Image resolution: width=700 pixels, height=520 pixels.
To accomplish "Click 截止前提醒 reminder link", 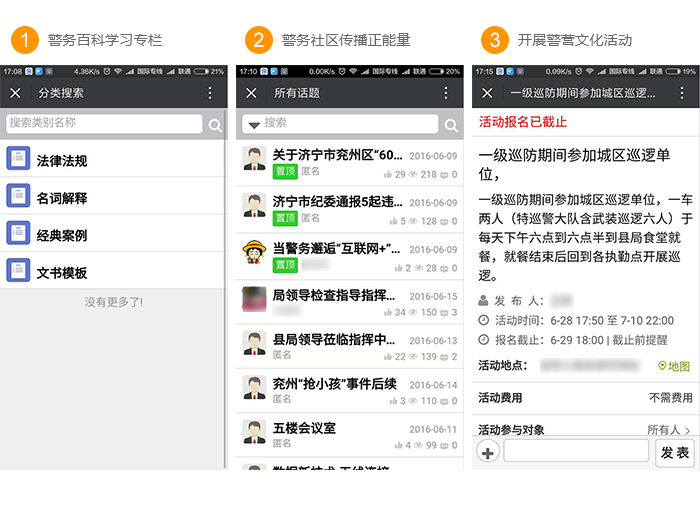I will pos(639,340).
